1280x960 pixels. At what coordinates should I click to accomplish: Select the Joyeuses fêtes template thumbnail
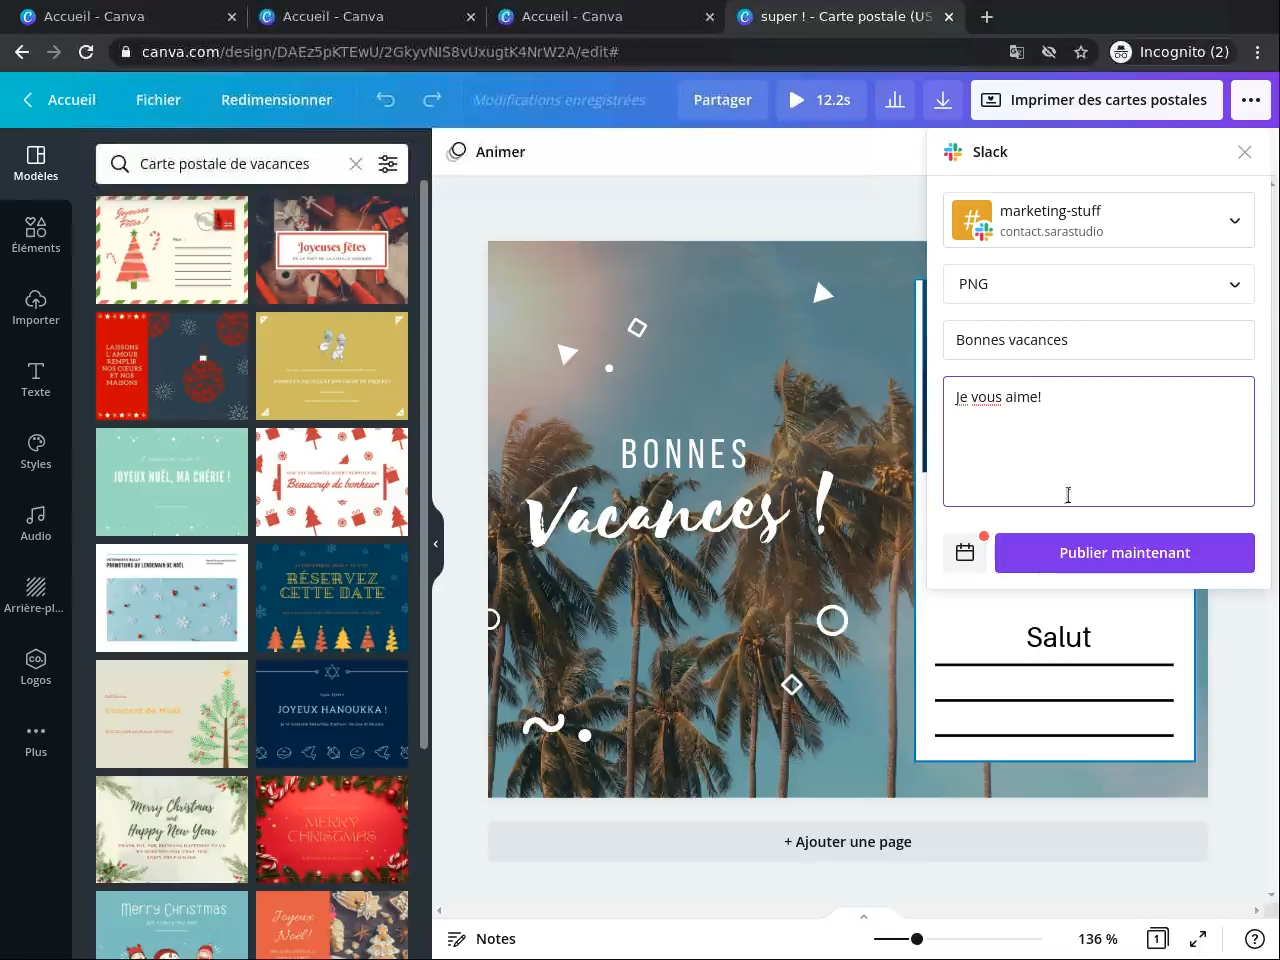click(332, 250)
